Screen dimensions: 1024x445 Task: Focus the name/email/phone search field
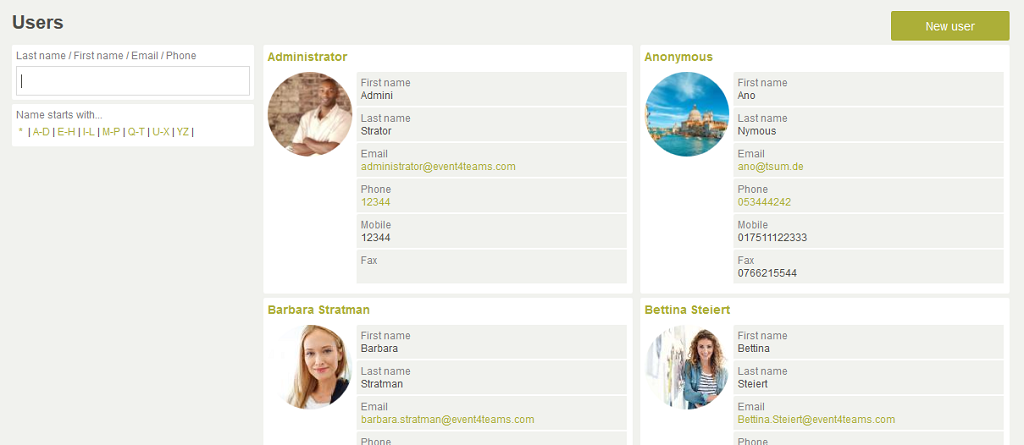click(x=133, y=81)
